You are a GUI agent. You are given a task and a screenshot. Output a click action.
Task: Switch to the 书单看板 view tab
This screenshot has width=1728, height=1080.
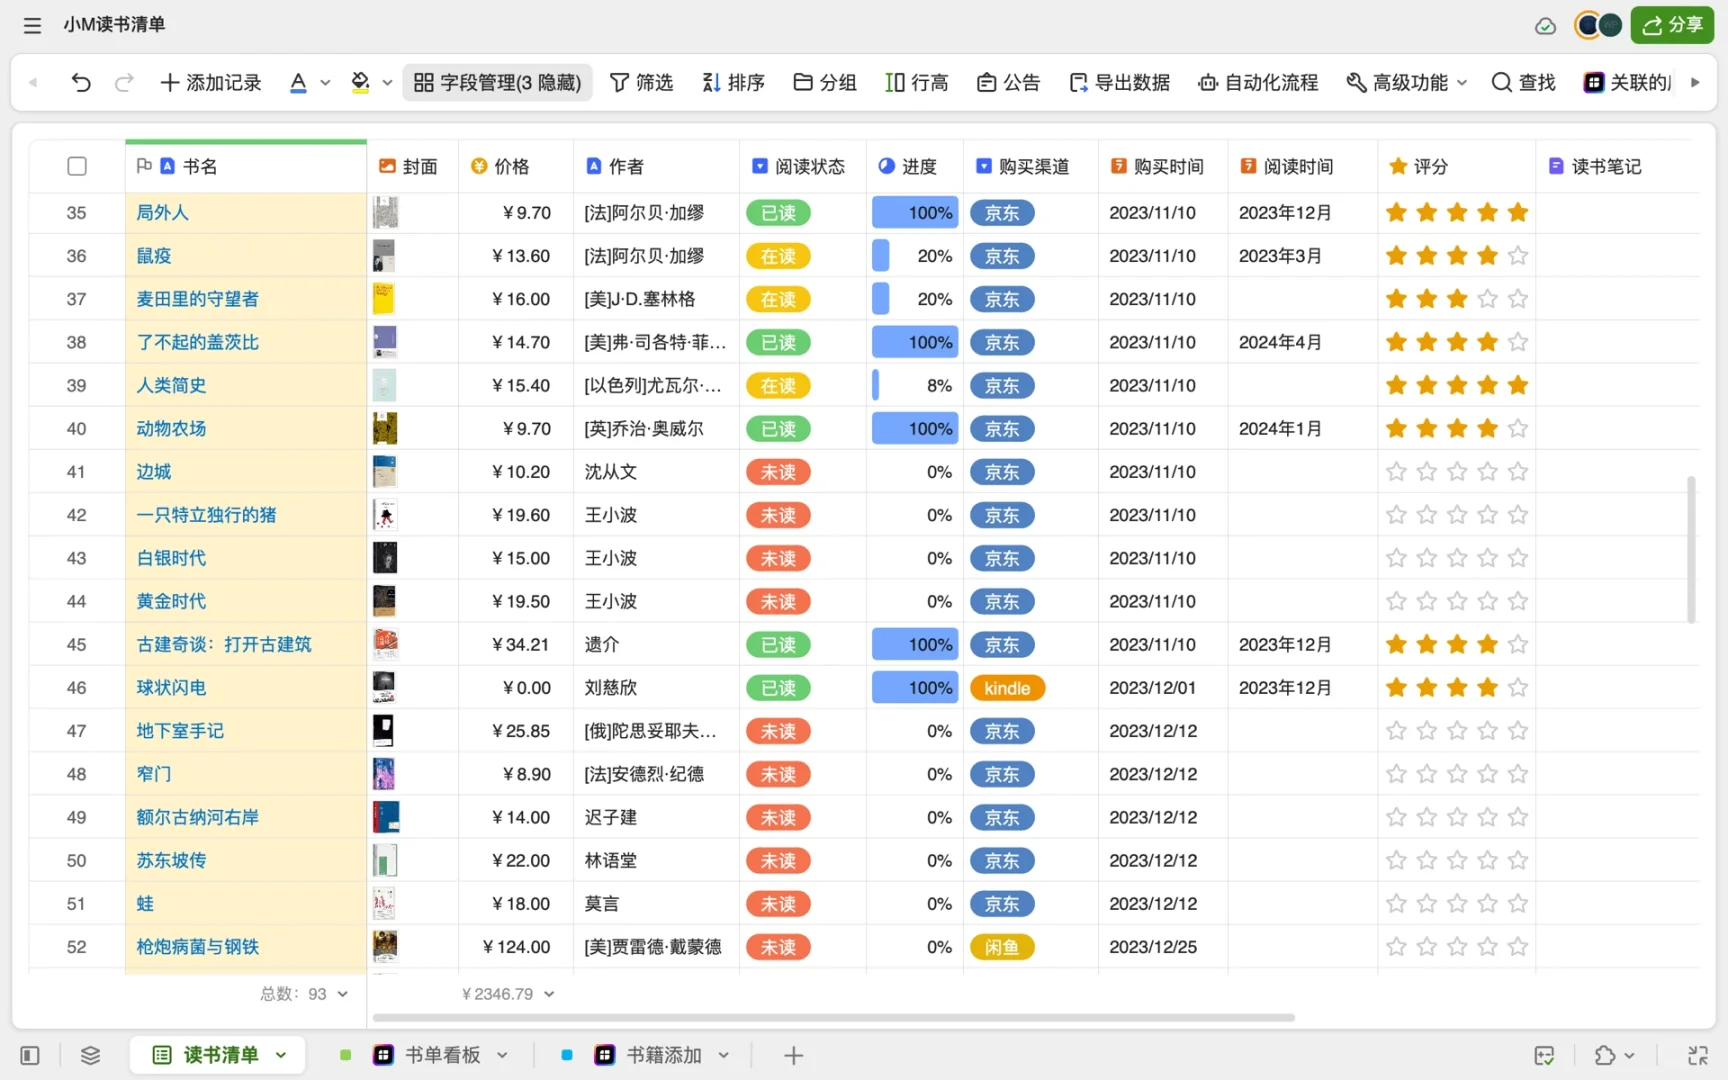tap(440, 1054)
